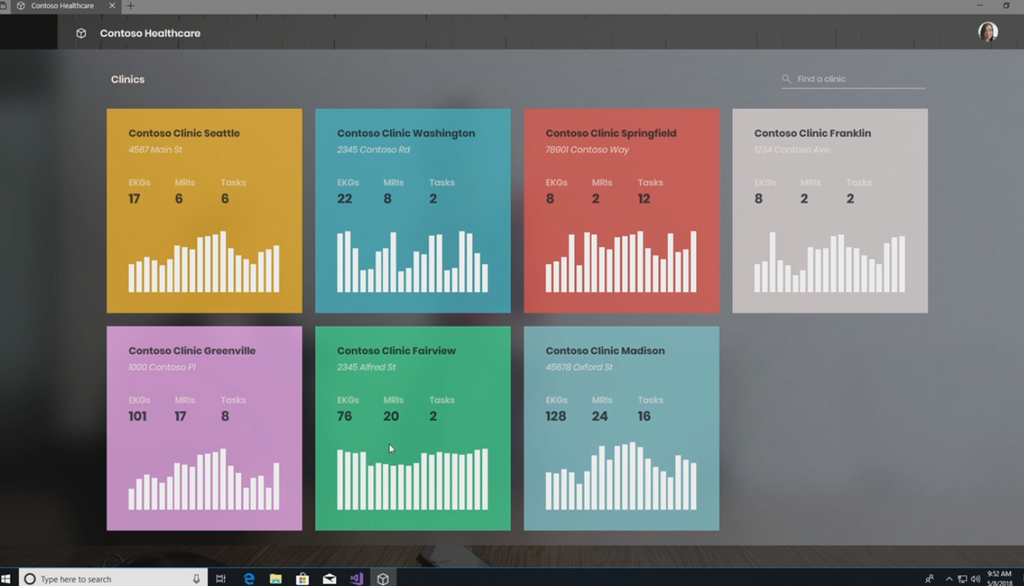Open Microsoft Store from taskbar

tap(302, 579)
